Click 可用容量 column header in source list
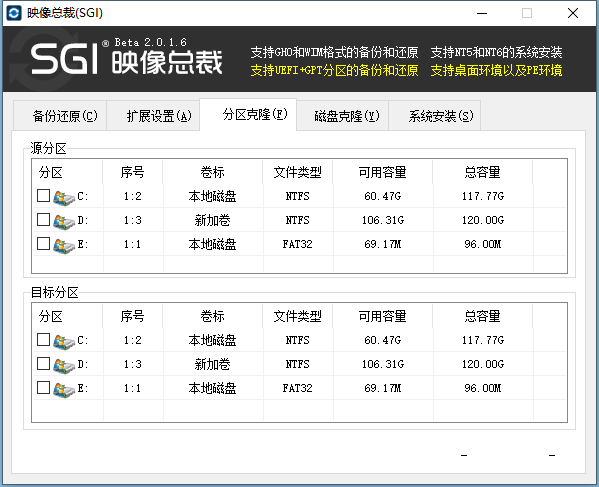The image size is (599, 487). pyautogui.click(x=382, y=172)
